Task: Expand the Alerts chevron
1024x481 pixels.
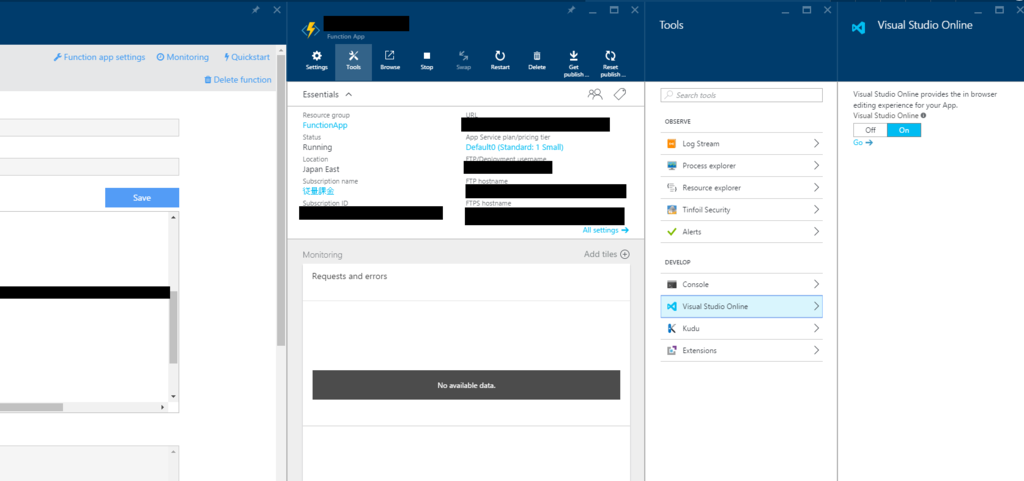Action: coord(816,232)
